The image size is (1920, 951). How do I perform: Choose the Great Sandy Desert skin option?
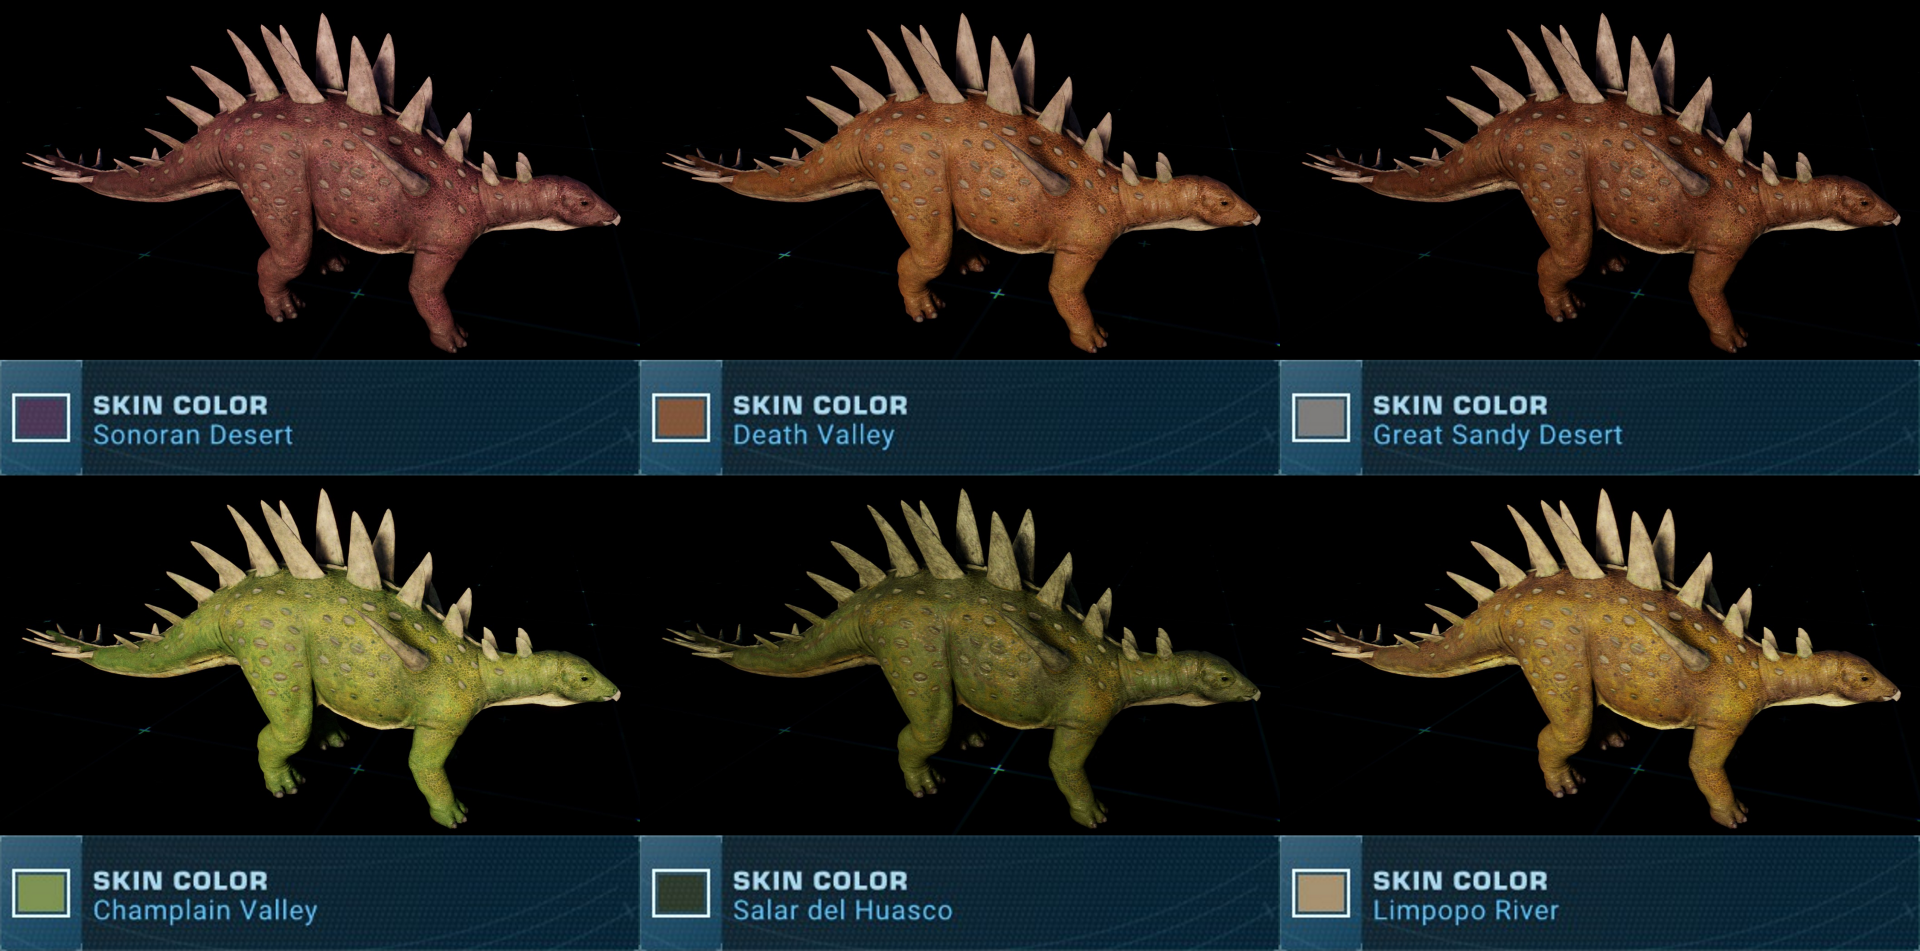pyautogui.click(x=1497, y=435)
